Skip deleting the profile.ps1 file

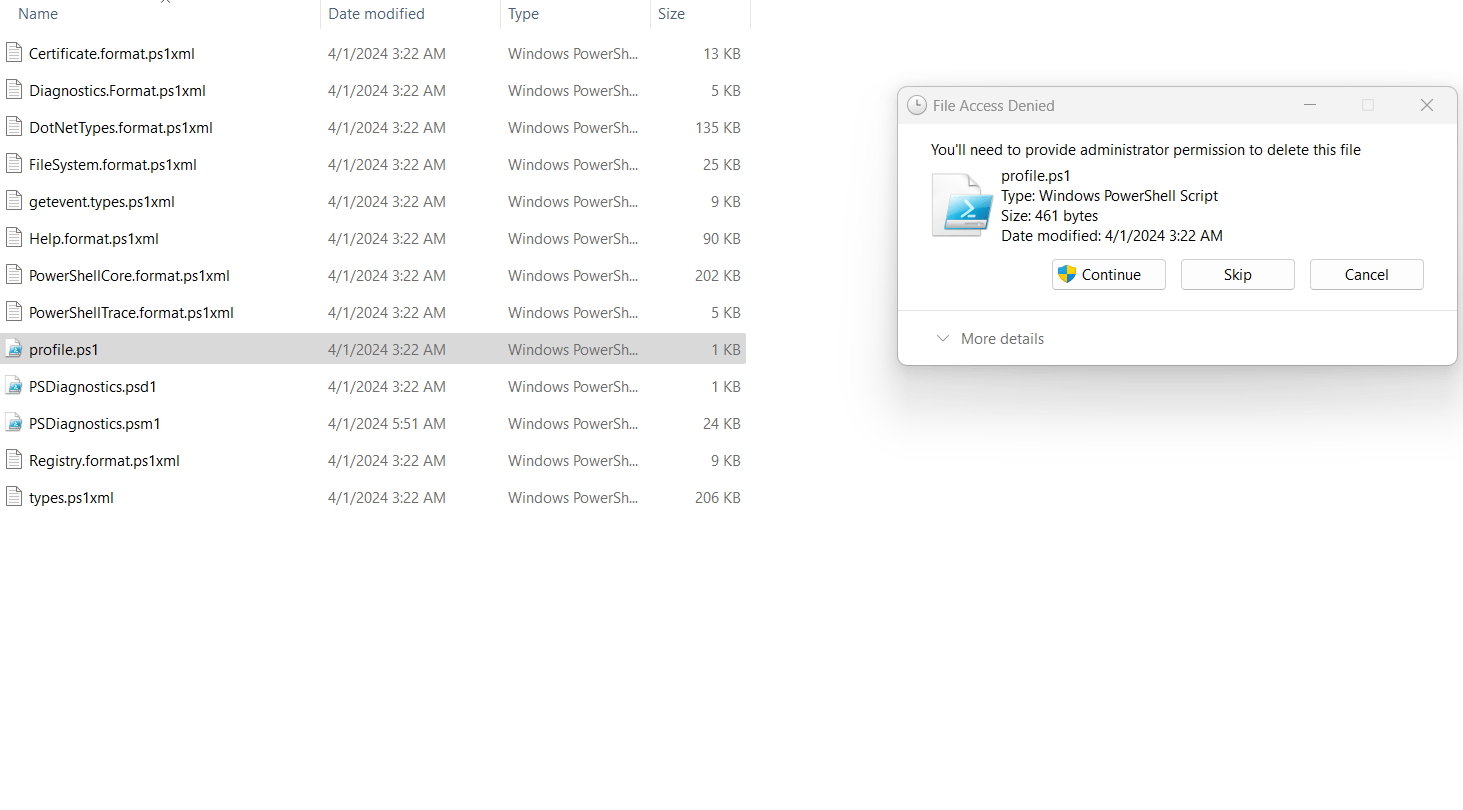pyautogui.click(x=1237, y=274)
